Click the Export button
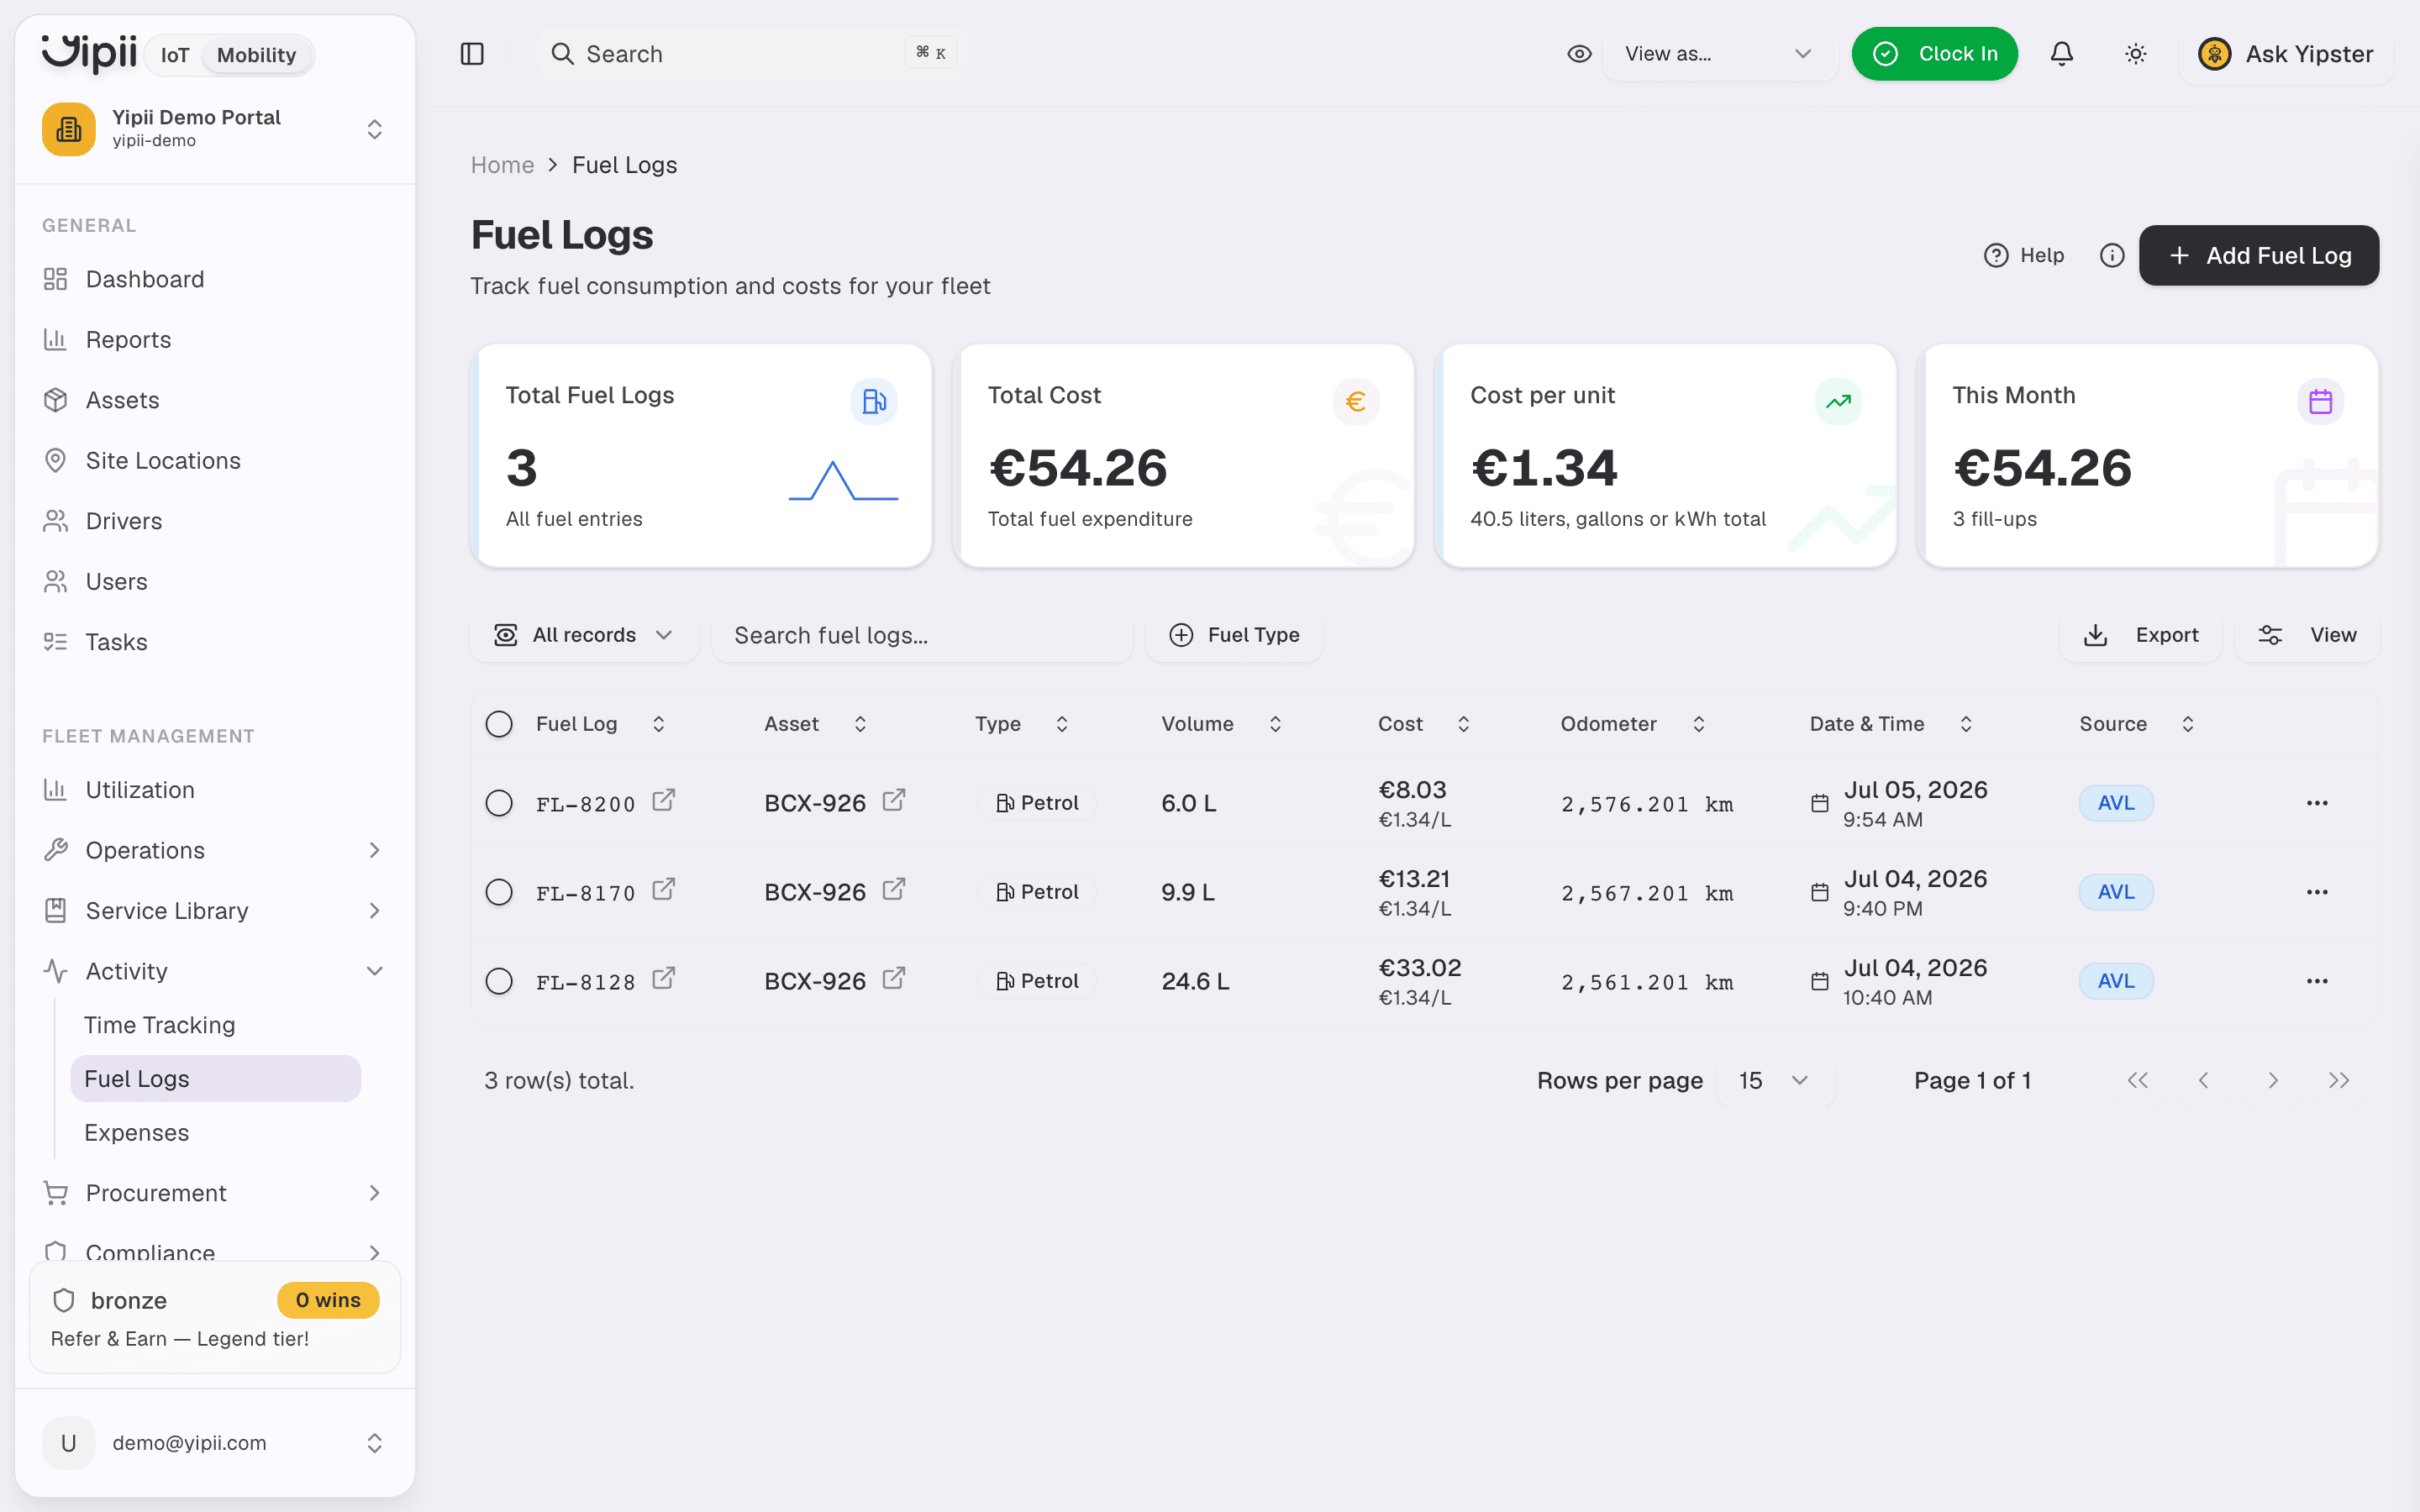The width and height of the screenshot is (2420, 1512). tap(2140, 635)
